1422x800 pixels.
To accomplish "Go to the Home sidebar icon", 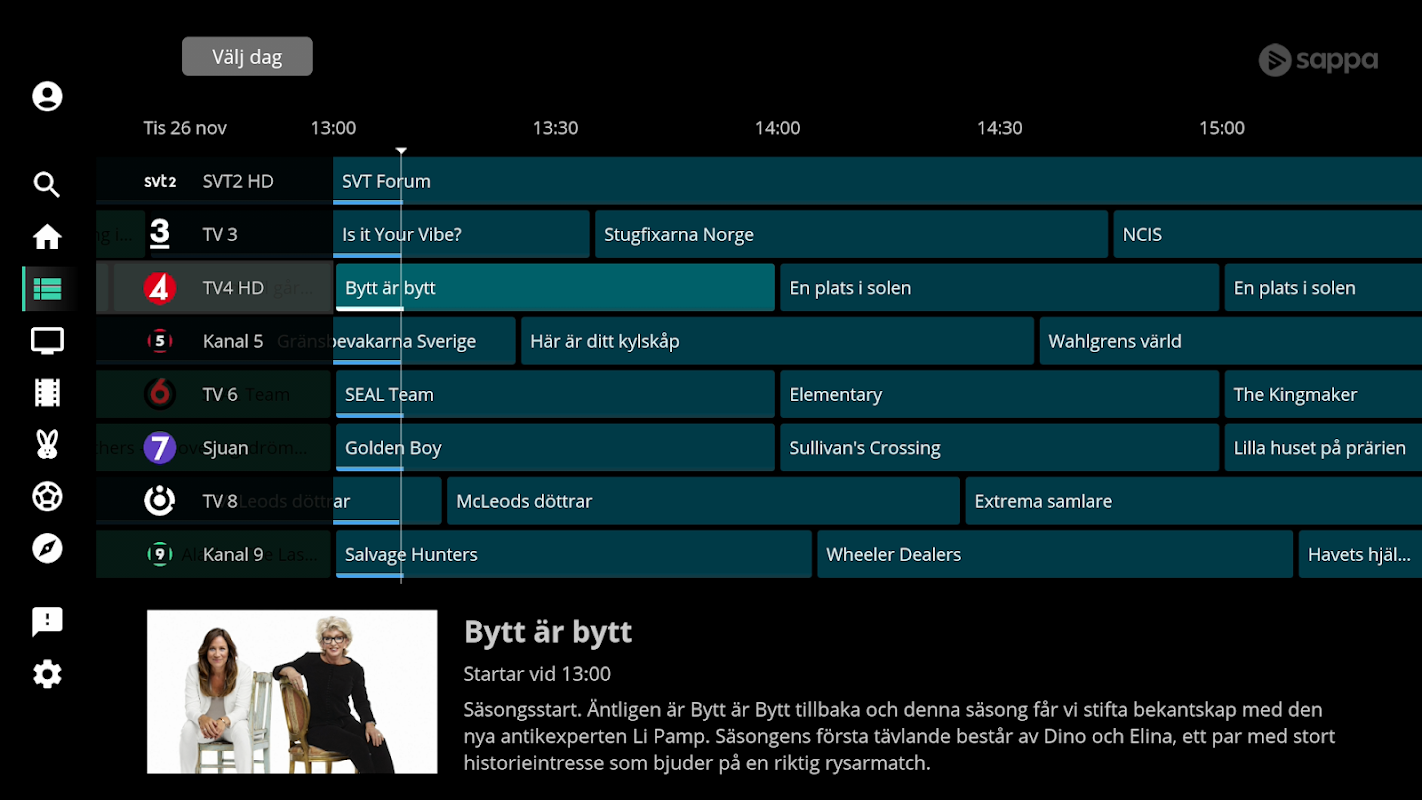I will 47,237.
